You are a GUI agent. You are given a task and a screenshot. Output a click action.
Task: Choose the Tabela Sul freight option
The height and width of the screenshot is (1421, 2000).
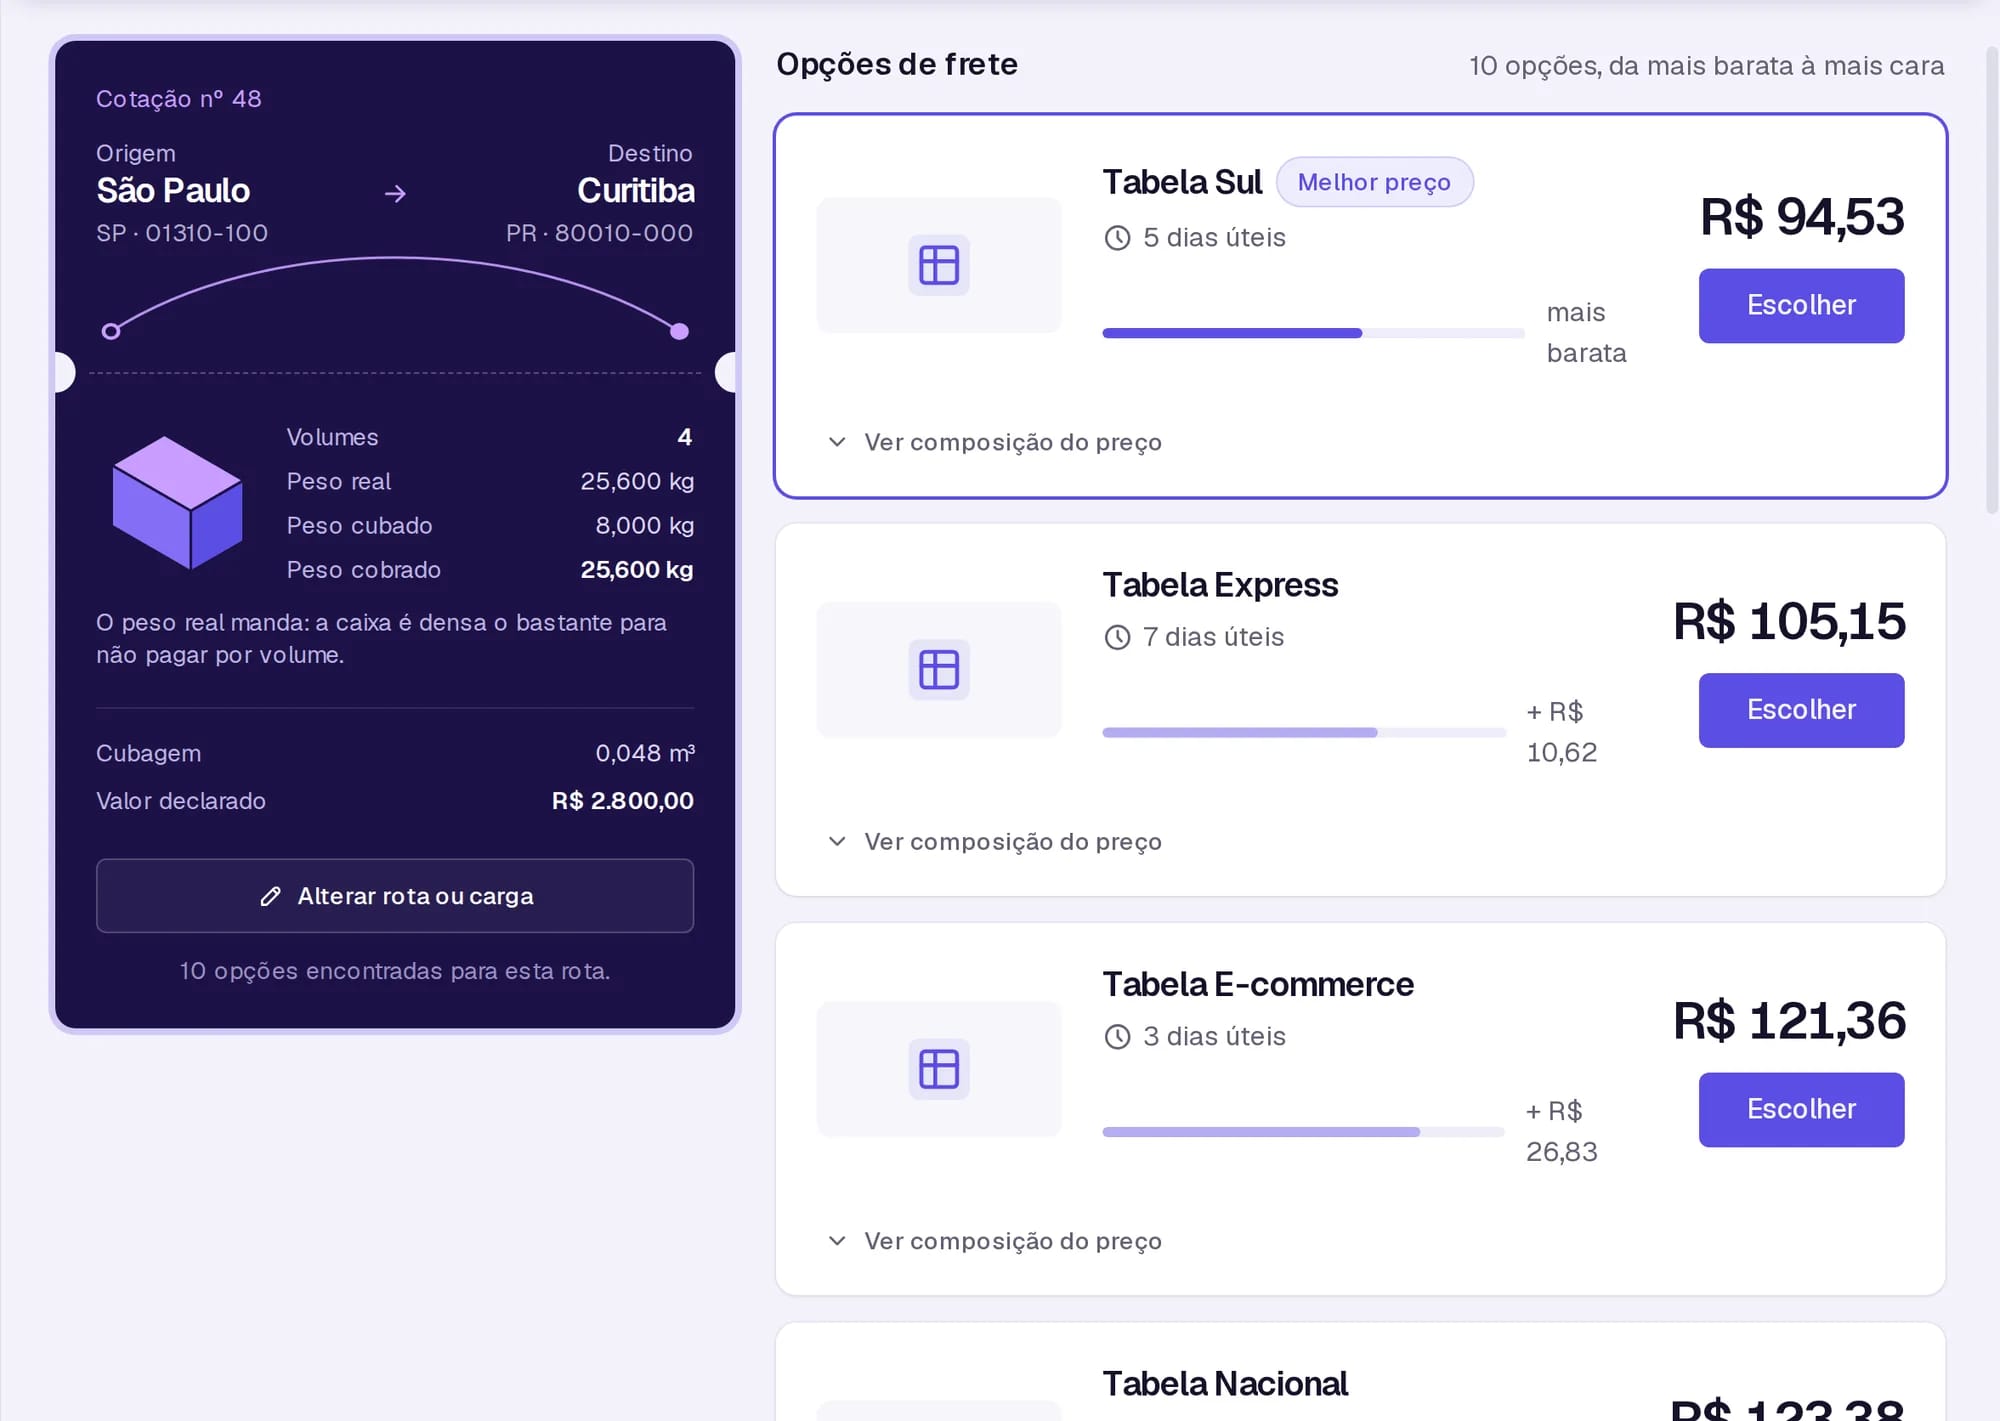pyautogui.click(x=1801, y=306)
